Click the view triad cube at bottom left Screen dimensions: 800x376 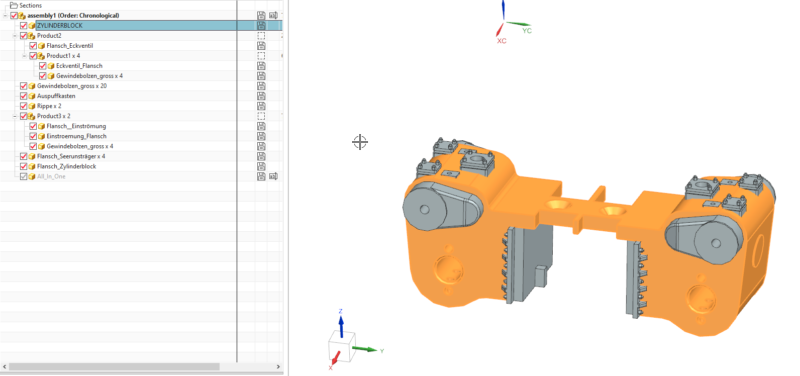[x=341, y=346]
